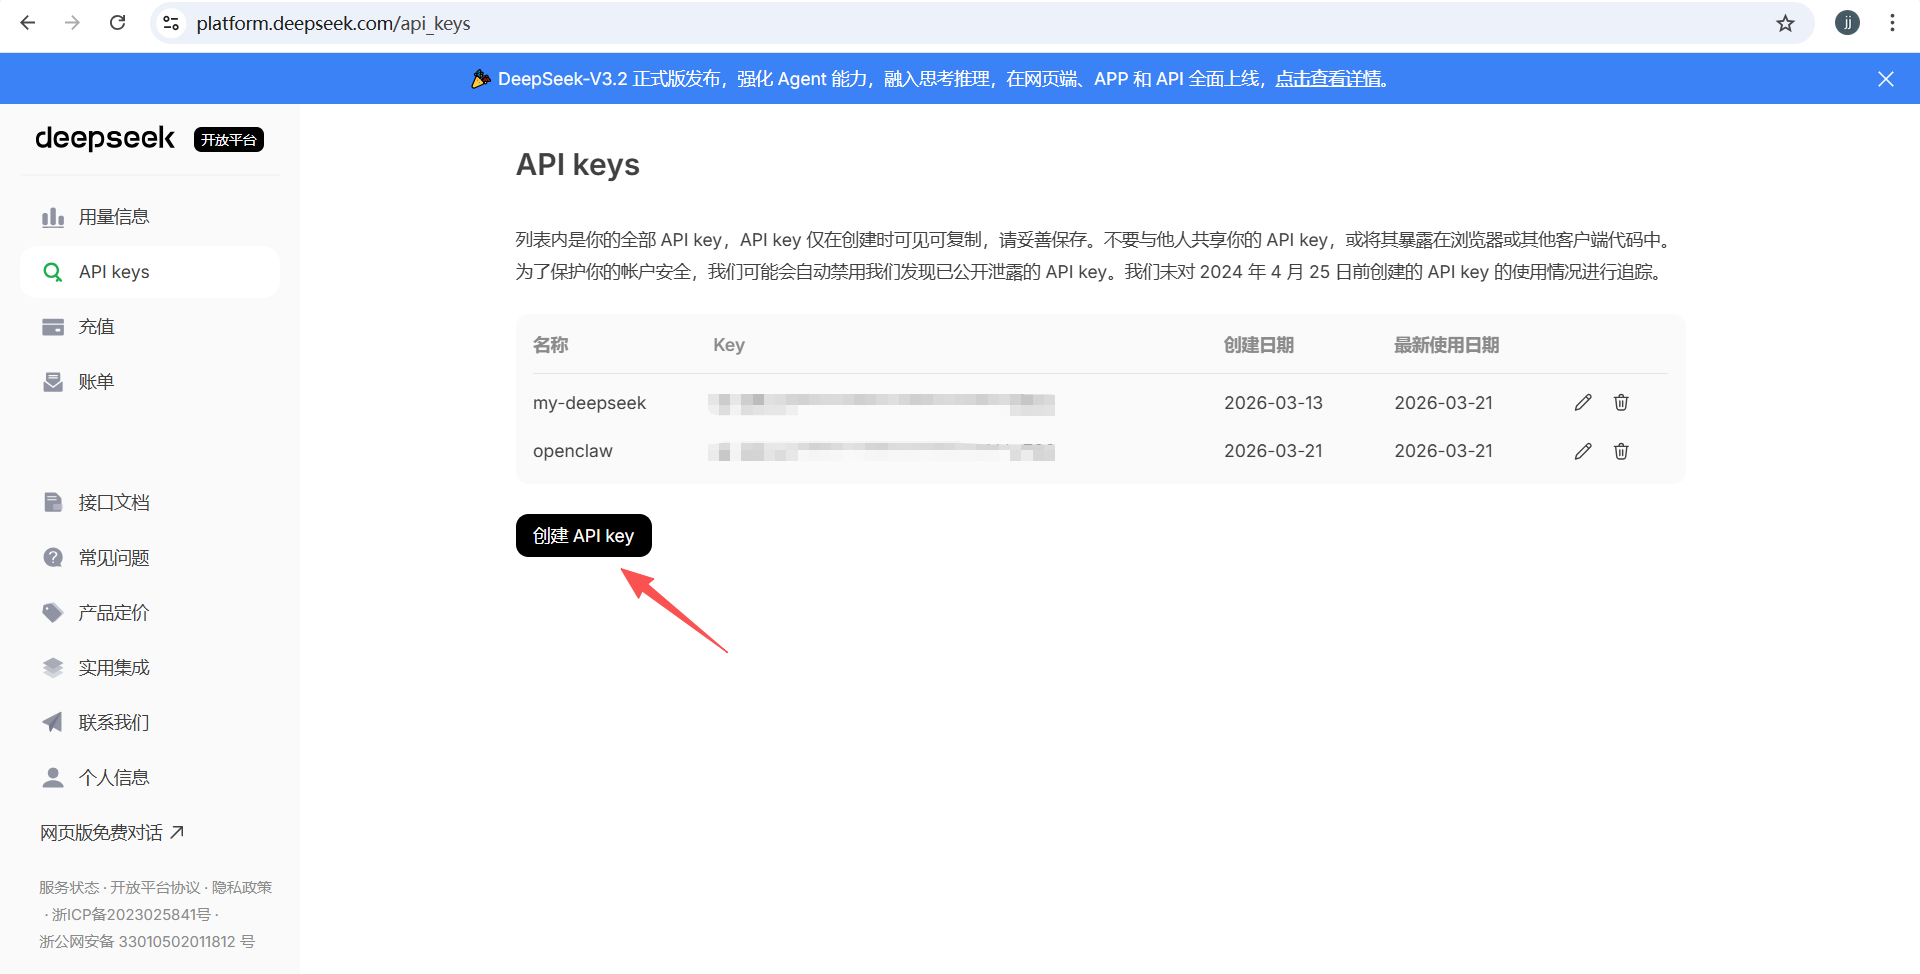Click the 实用集成 layers icon

53,667
